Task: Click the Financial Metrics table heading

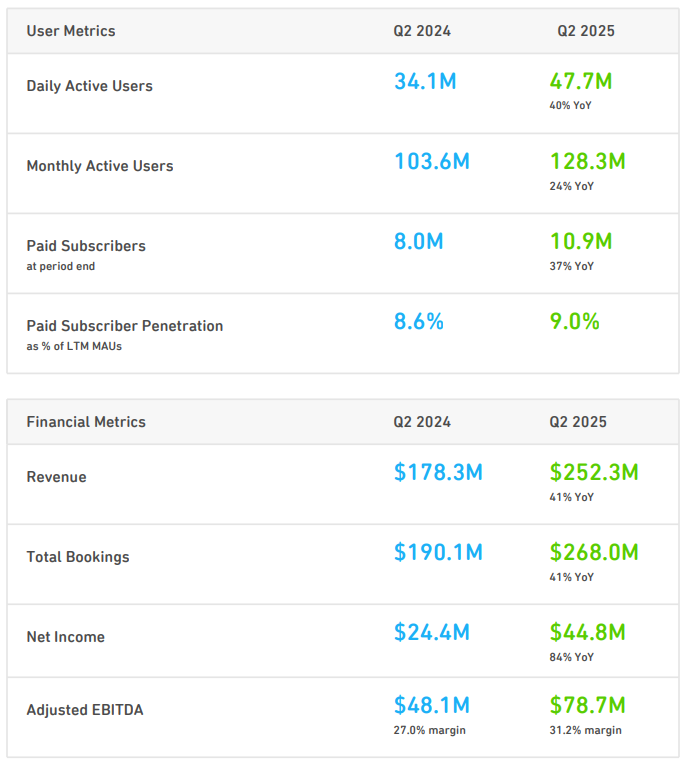Action: tap(86, 422)
